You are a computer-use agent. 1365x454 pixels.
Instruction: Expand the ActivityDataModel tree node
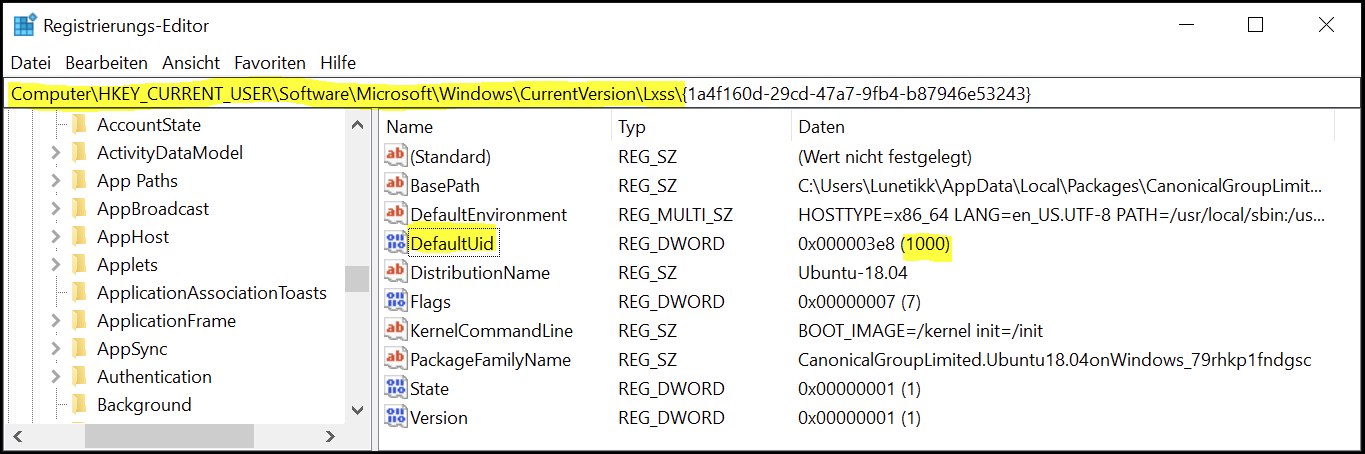pos(56,153)
